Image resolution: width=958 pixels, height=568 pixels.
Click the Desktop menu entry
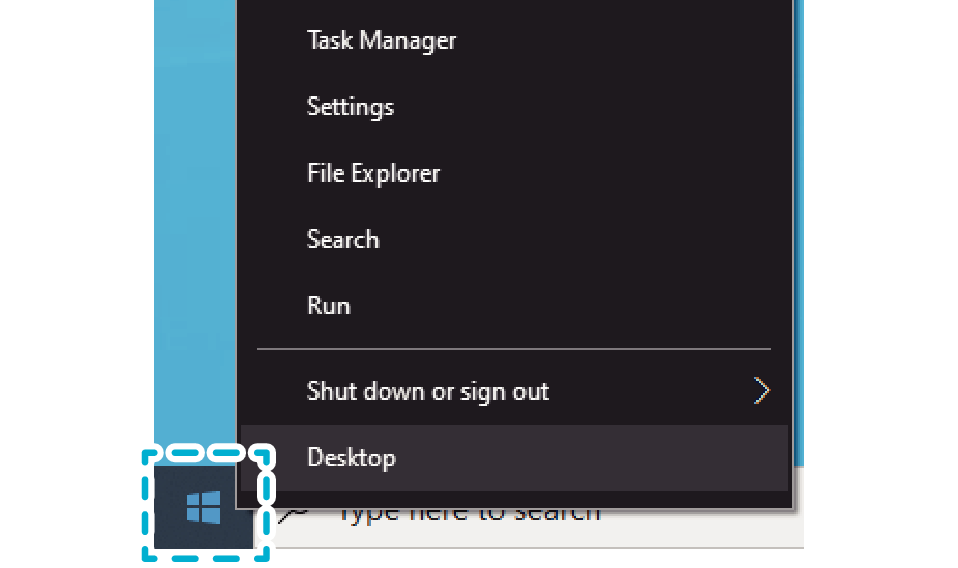pyautogui.click(x=351, y=458)
